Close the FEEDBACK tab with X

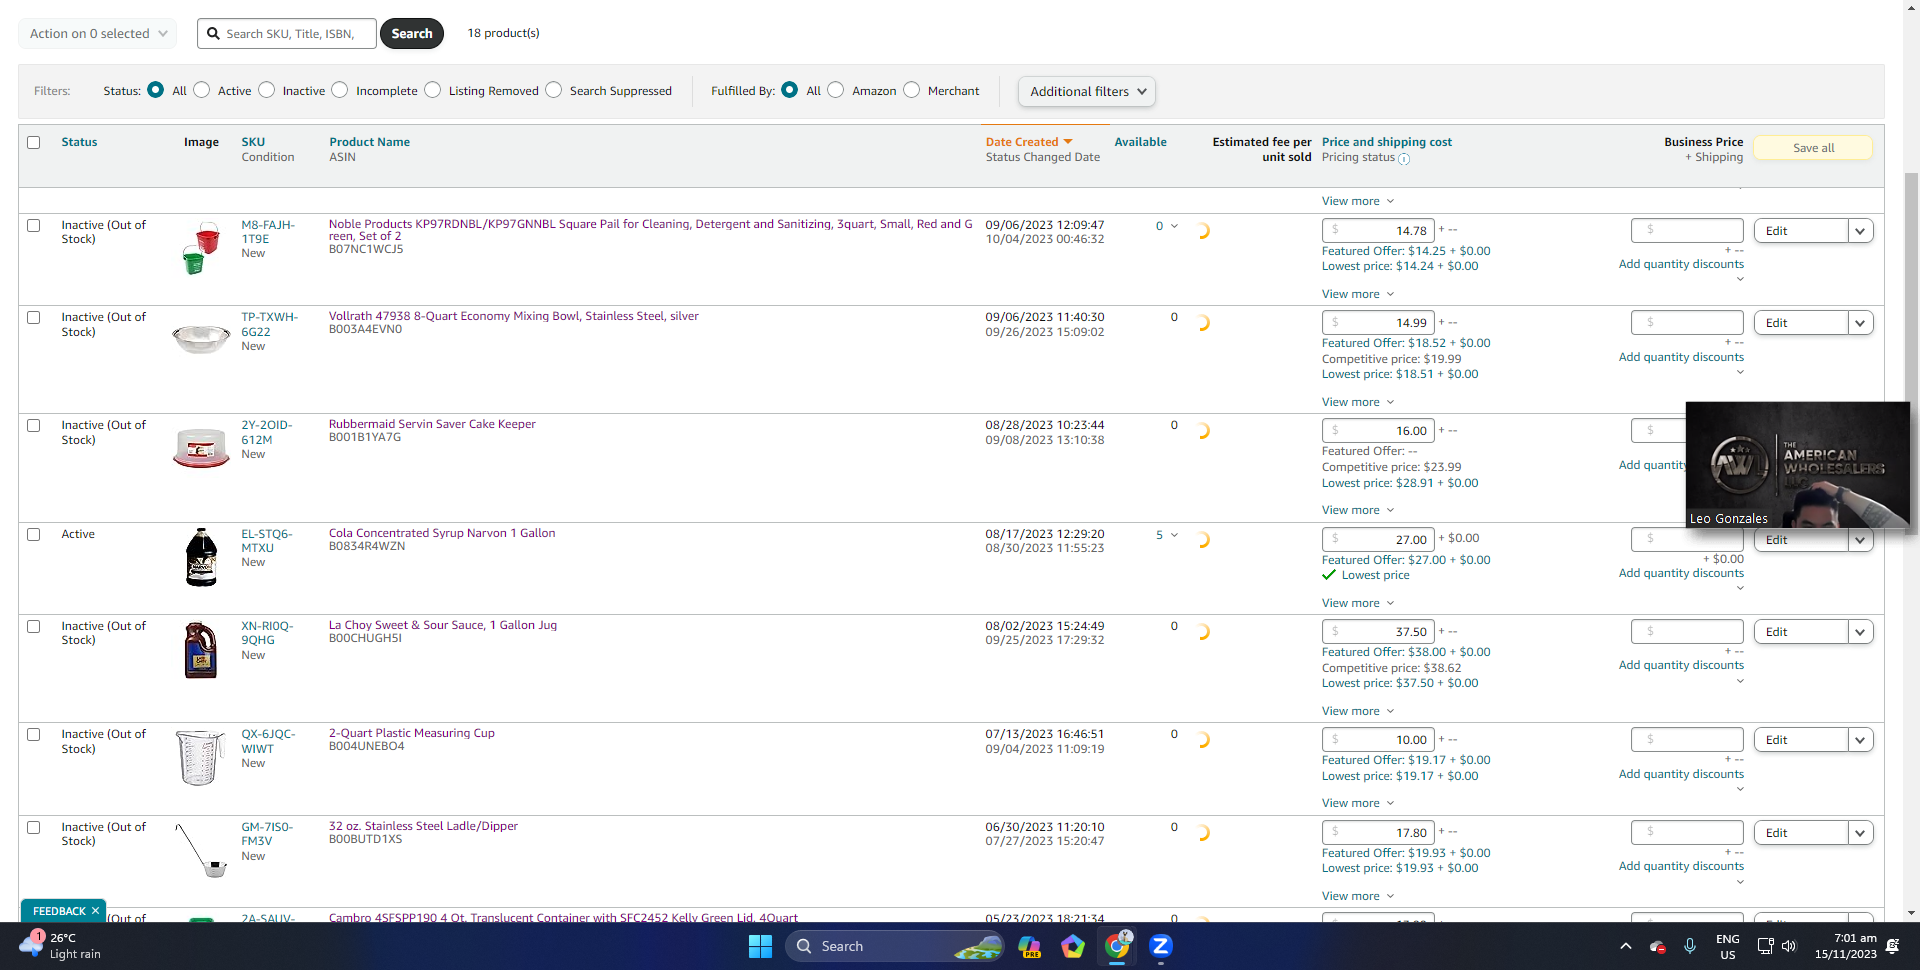coord(95,911)
